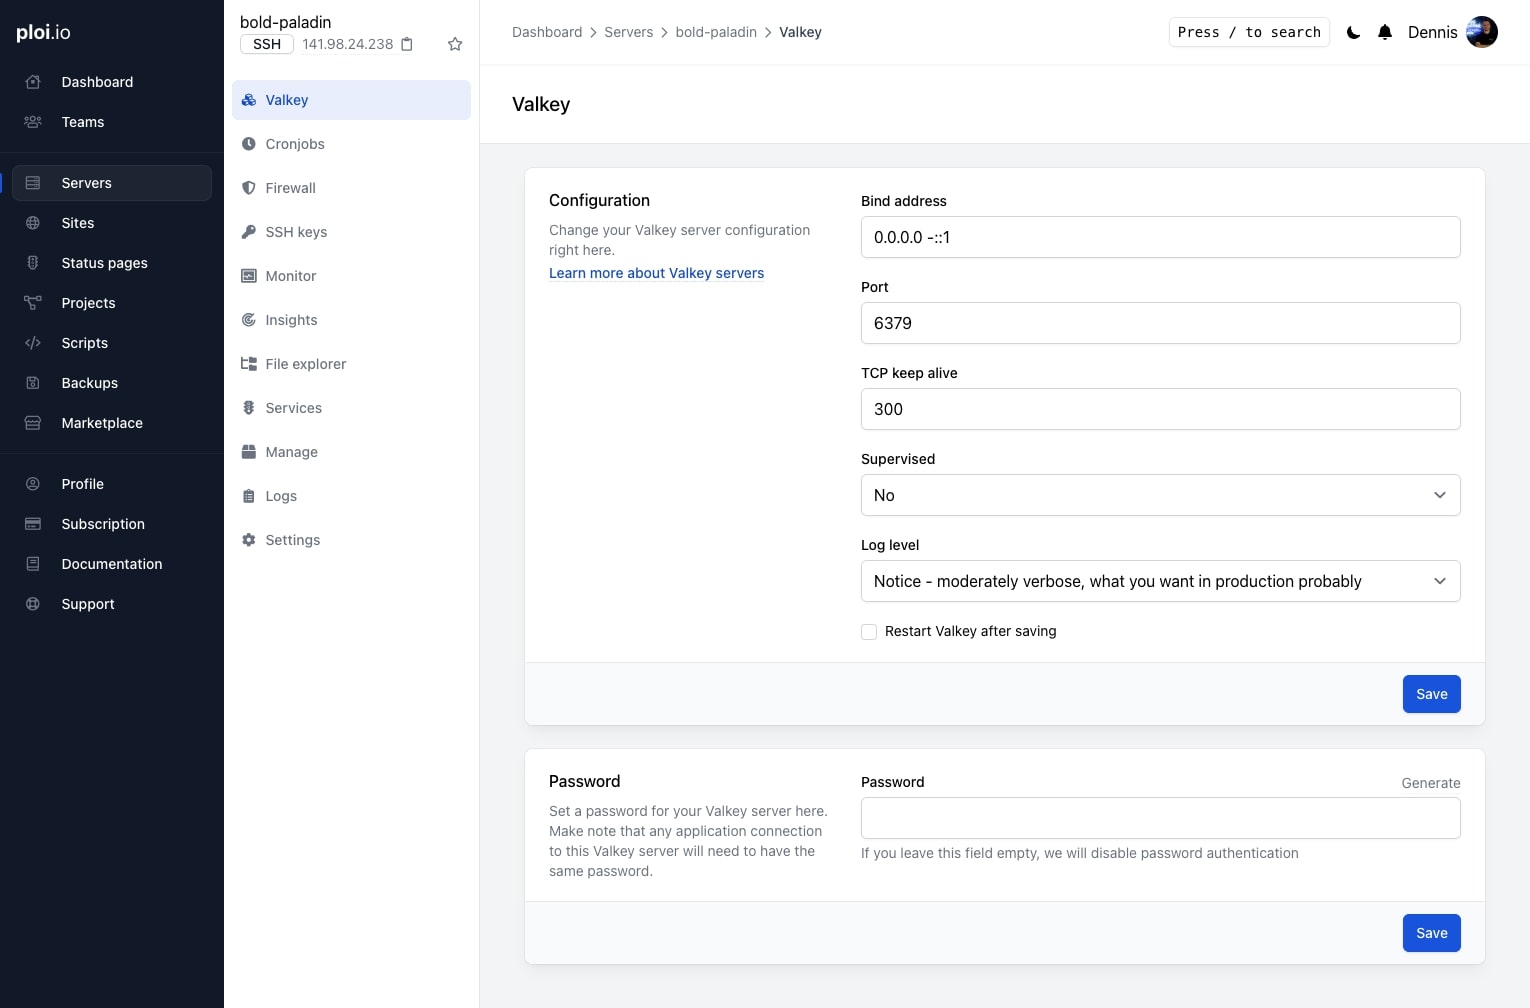The image size is (1530, 1008).
Task: Click the Subscription credit card icon
Action: tap(33, 524)
